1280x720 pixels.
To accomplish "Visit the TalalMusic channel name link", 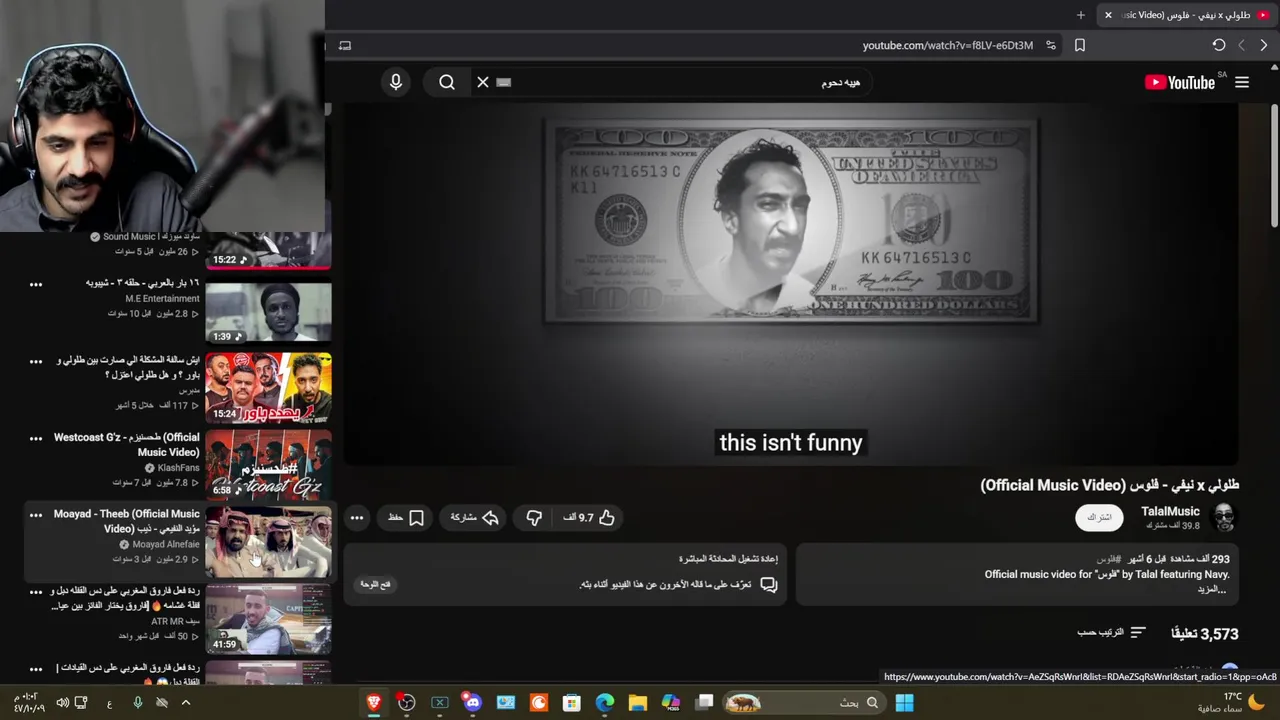I will tap(1170, 511).
